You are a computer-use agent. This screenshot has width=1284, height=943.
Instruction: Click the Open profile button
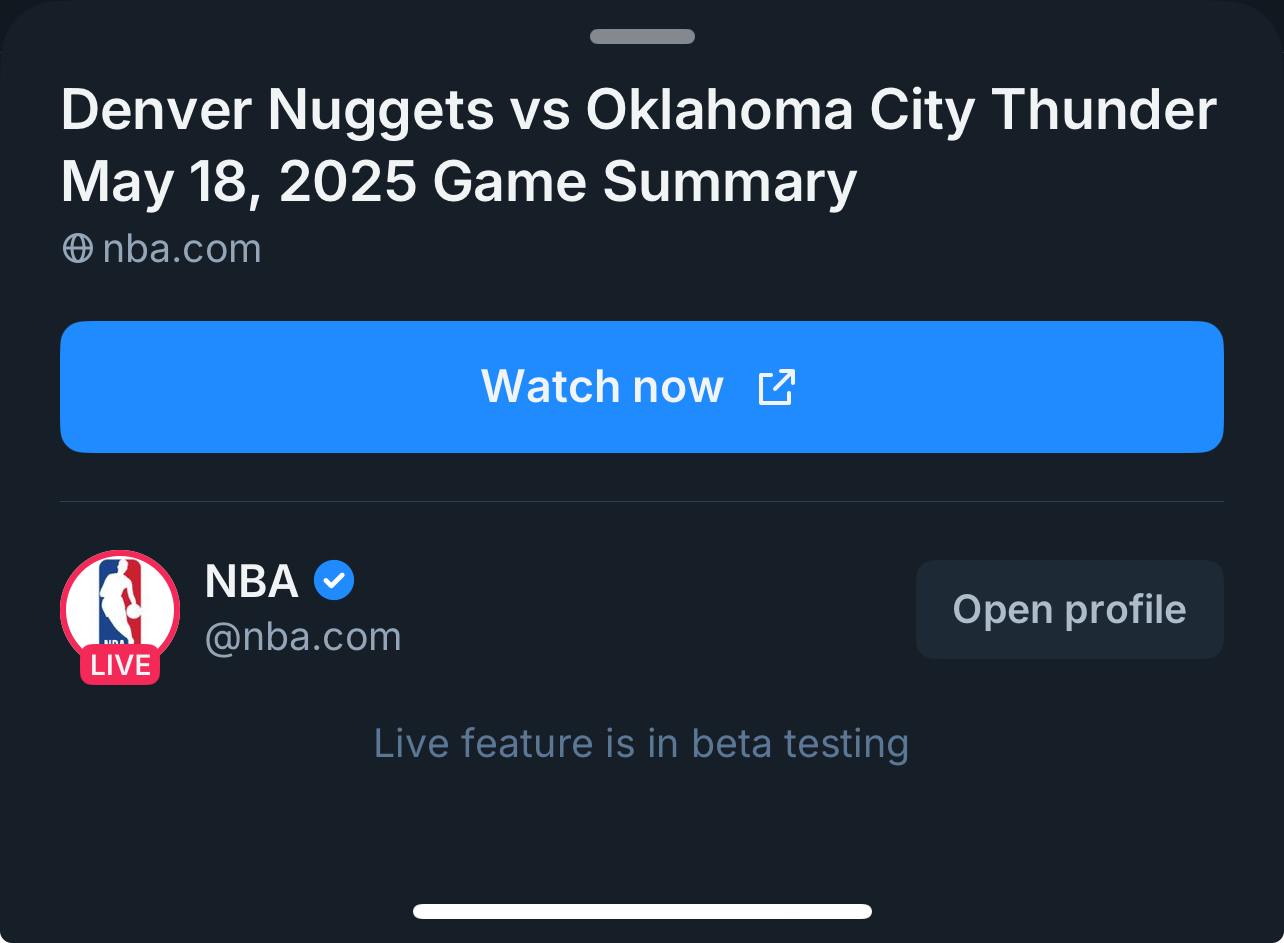[1069, 609]
